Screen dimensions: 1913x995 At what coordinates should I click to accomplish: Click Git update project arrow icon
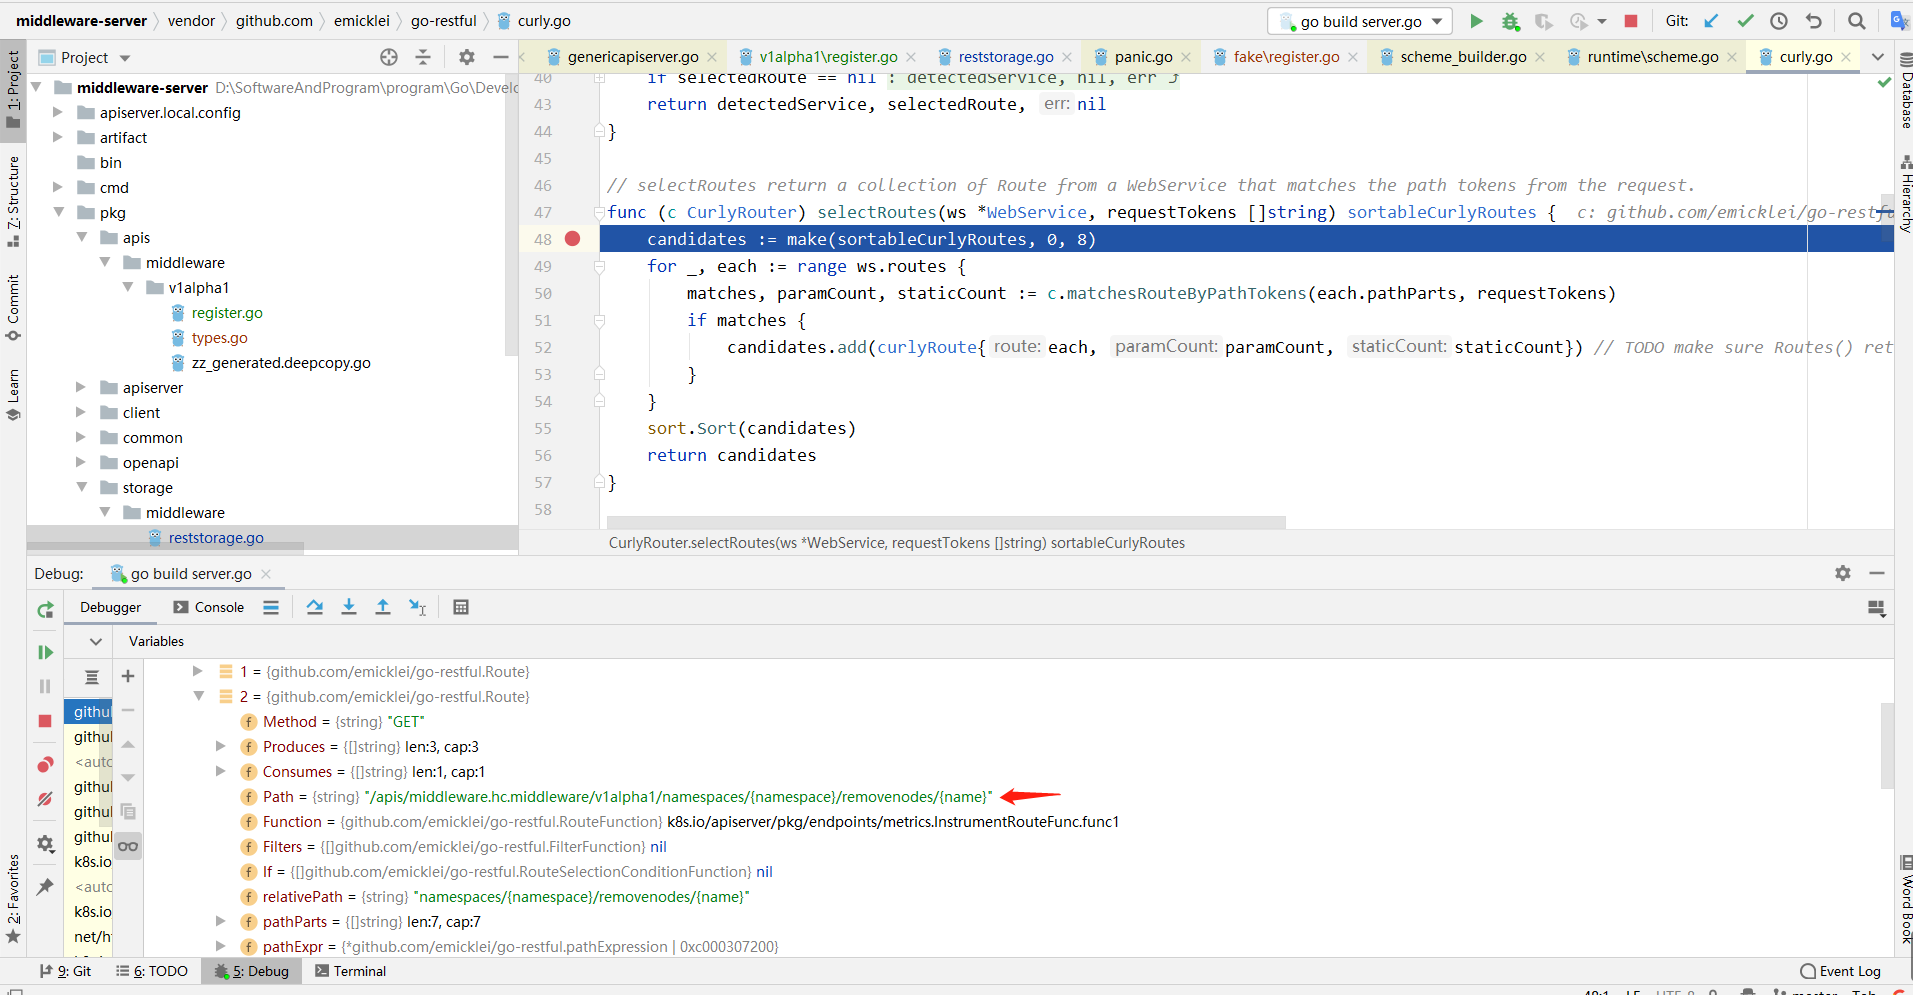click(1711, 21)
